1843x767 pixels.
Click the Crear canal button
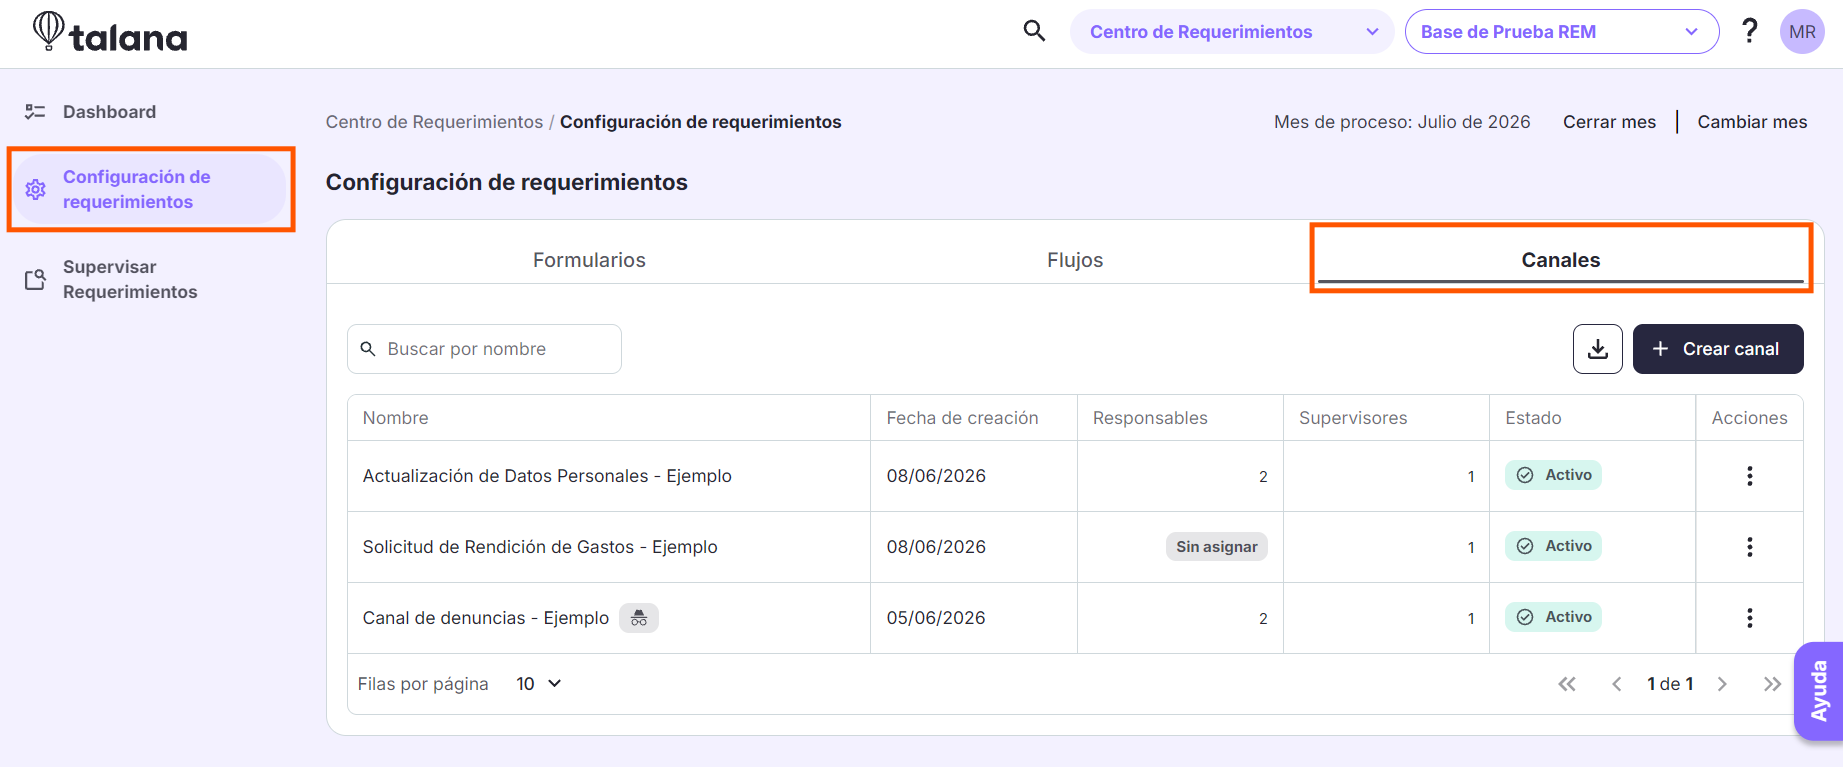(1718, 349)
